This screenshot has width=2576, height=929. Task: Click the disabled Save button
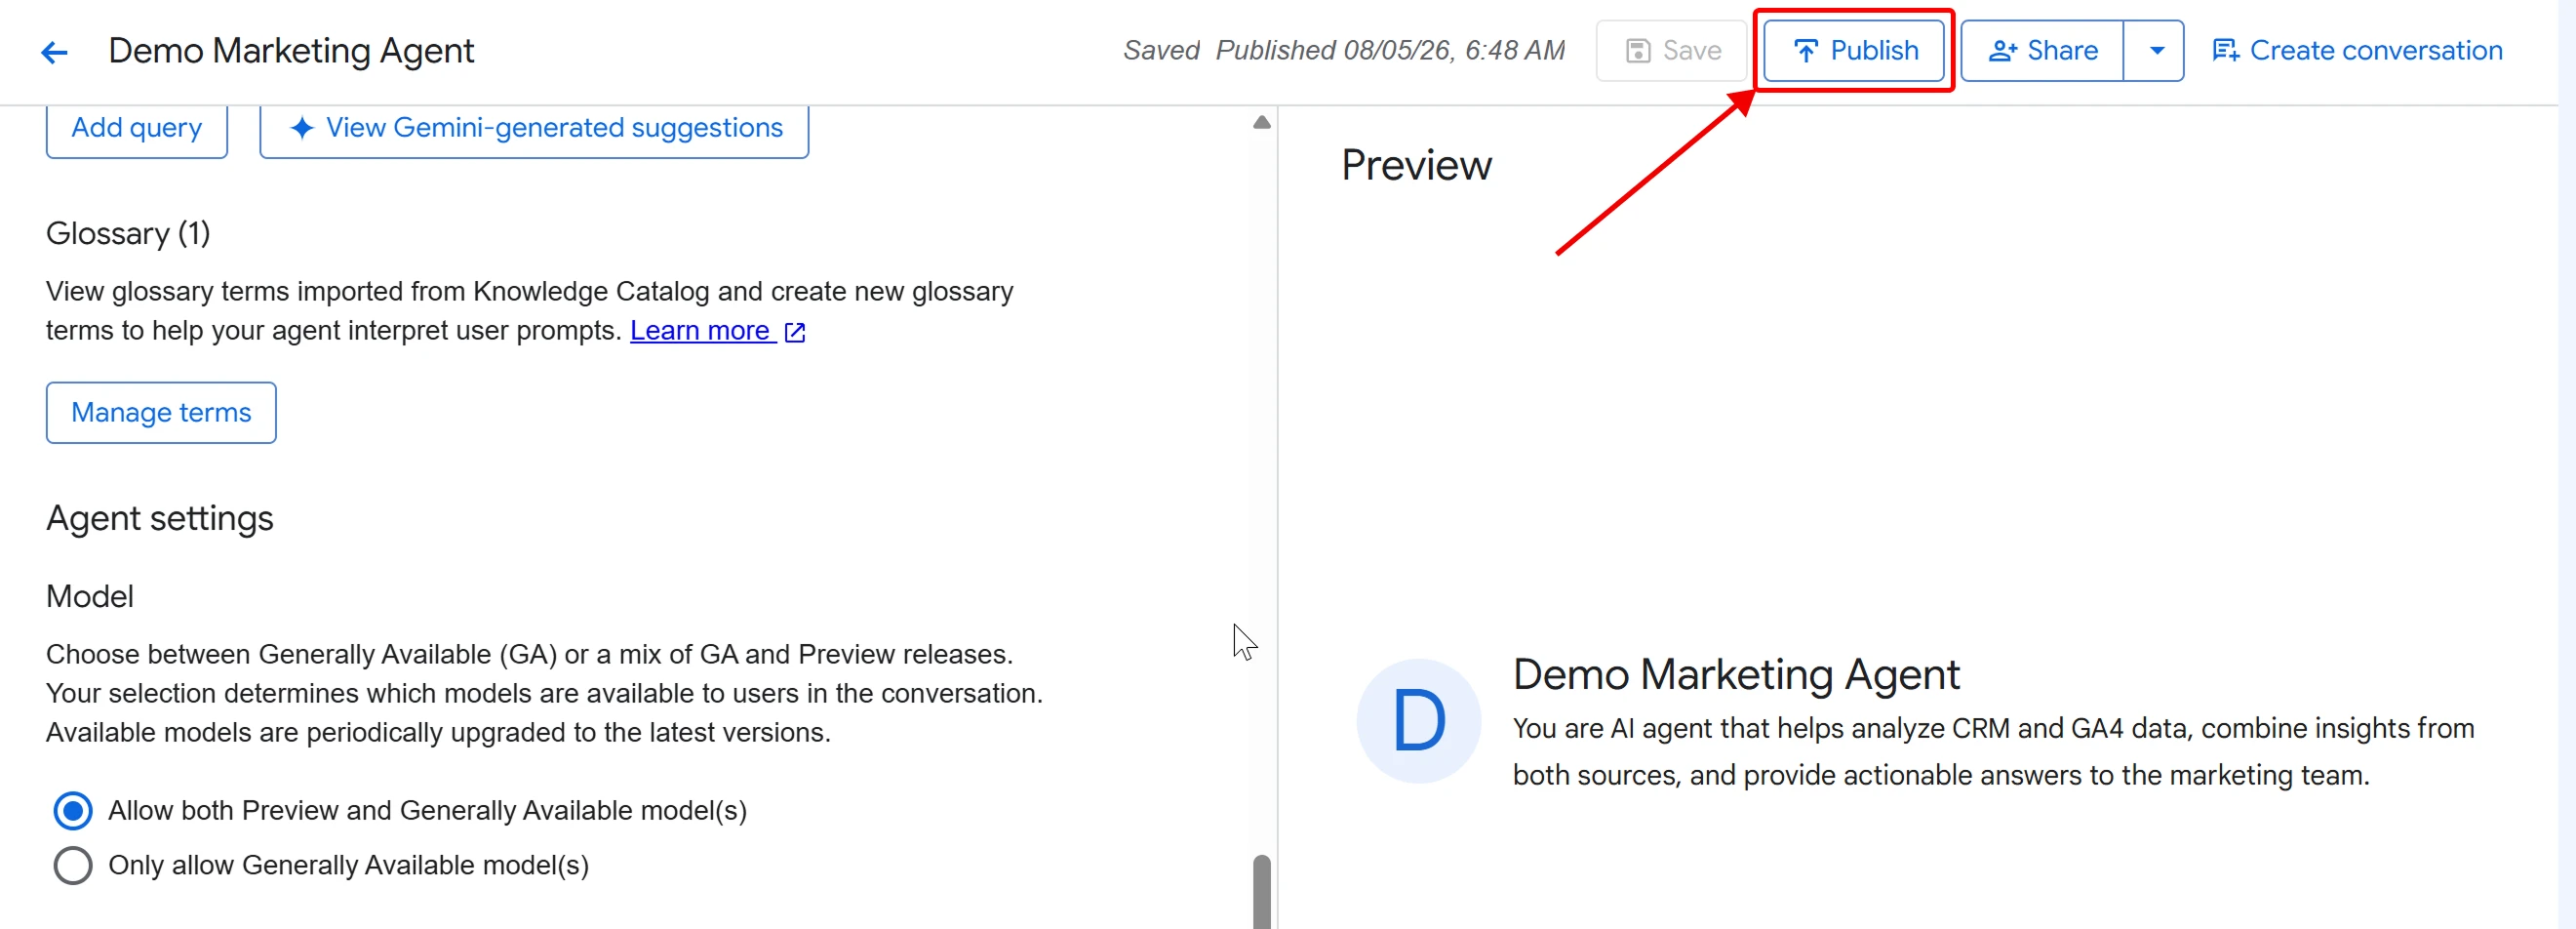click(x=1671, y=50)
